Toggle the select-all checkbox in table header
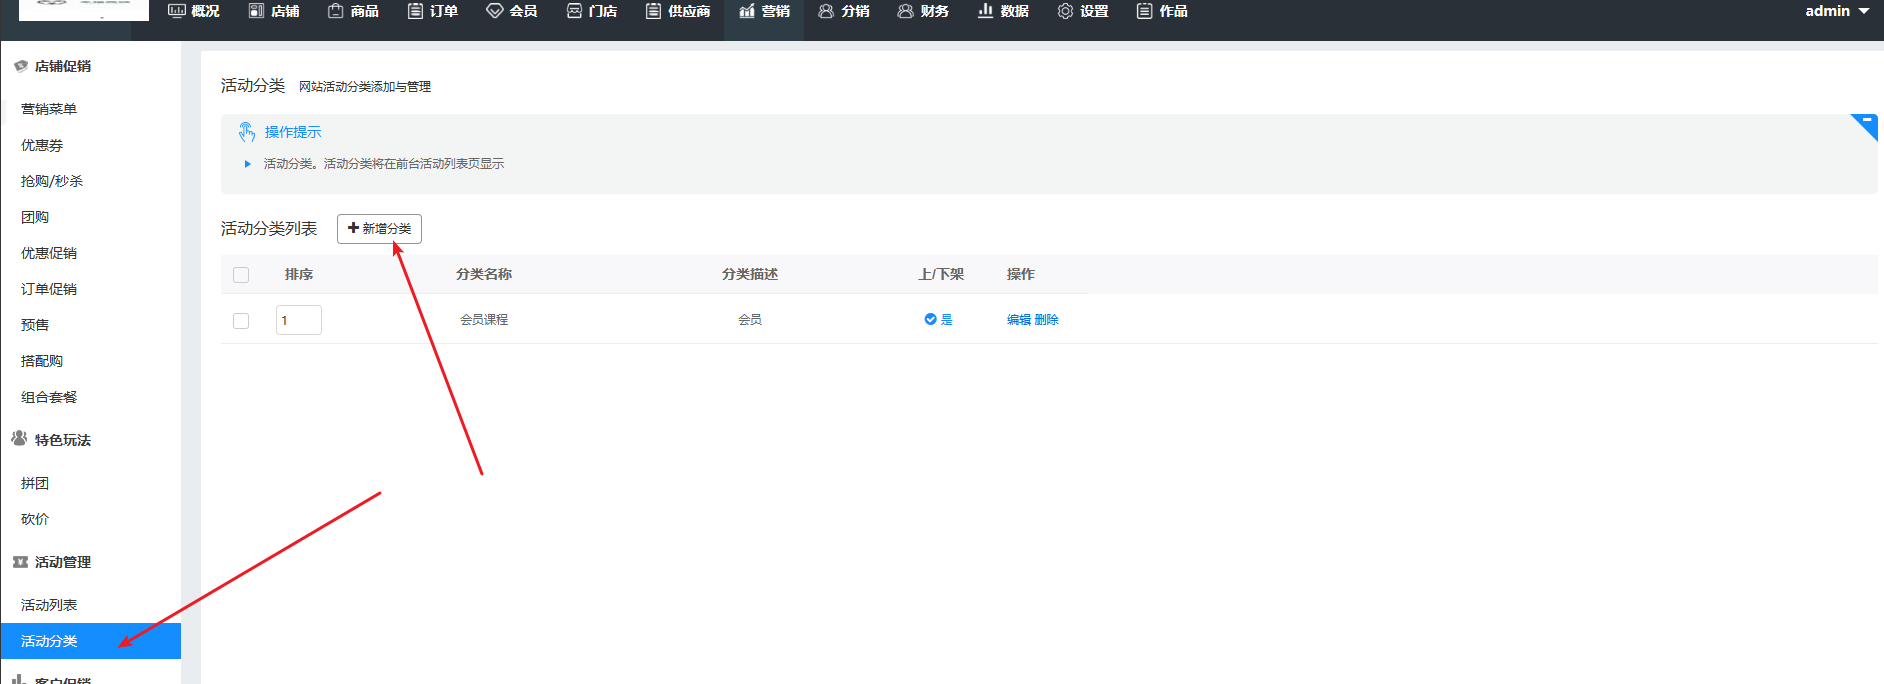This screenshot has height=684, width=1884. [x=241, y=275]
